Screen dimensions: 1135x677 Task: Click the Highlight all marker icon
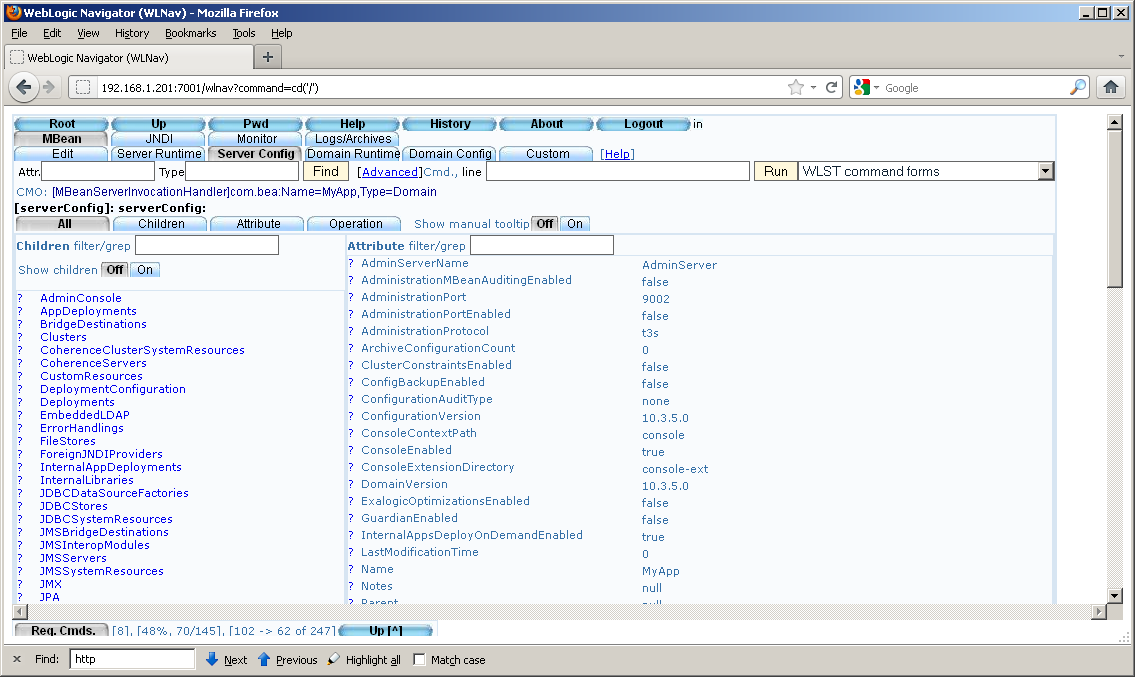coord(331,659)
